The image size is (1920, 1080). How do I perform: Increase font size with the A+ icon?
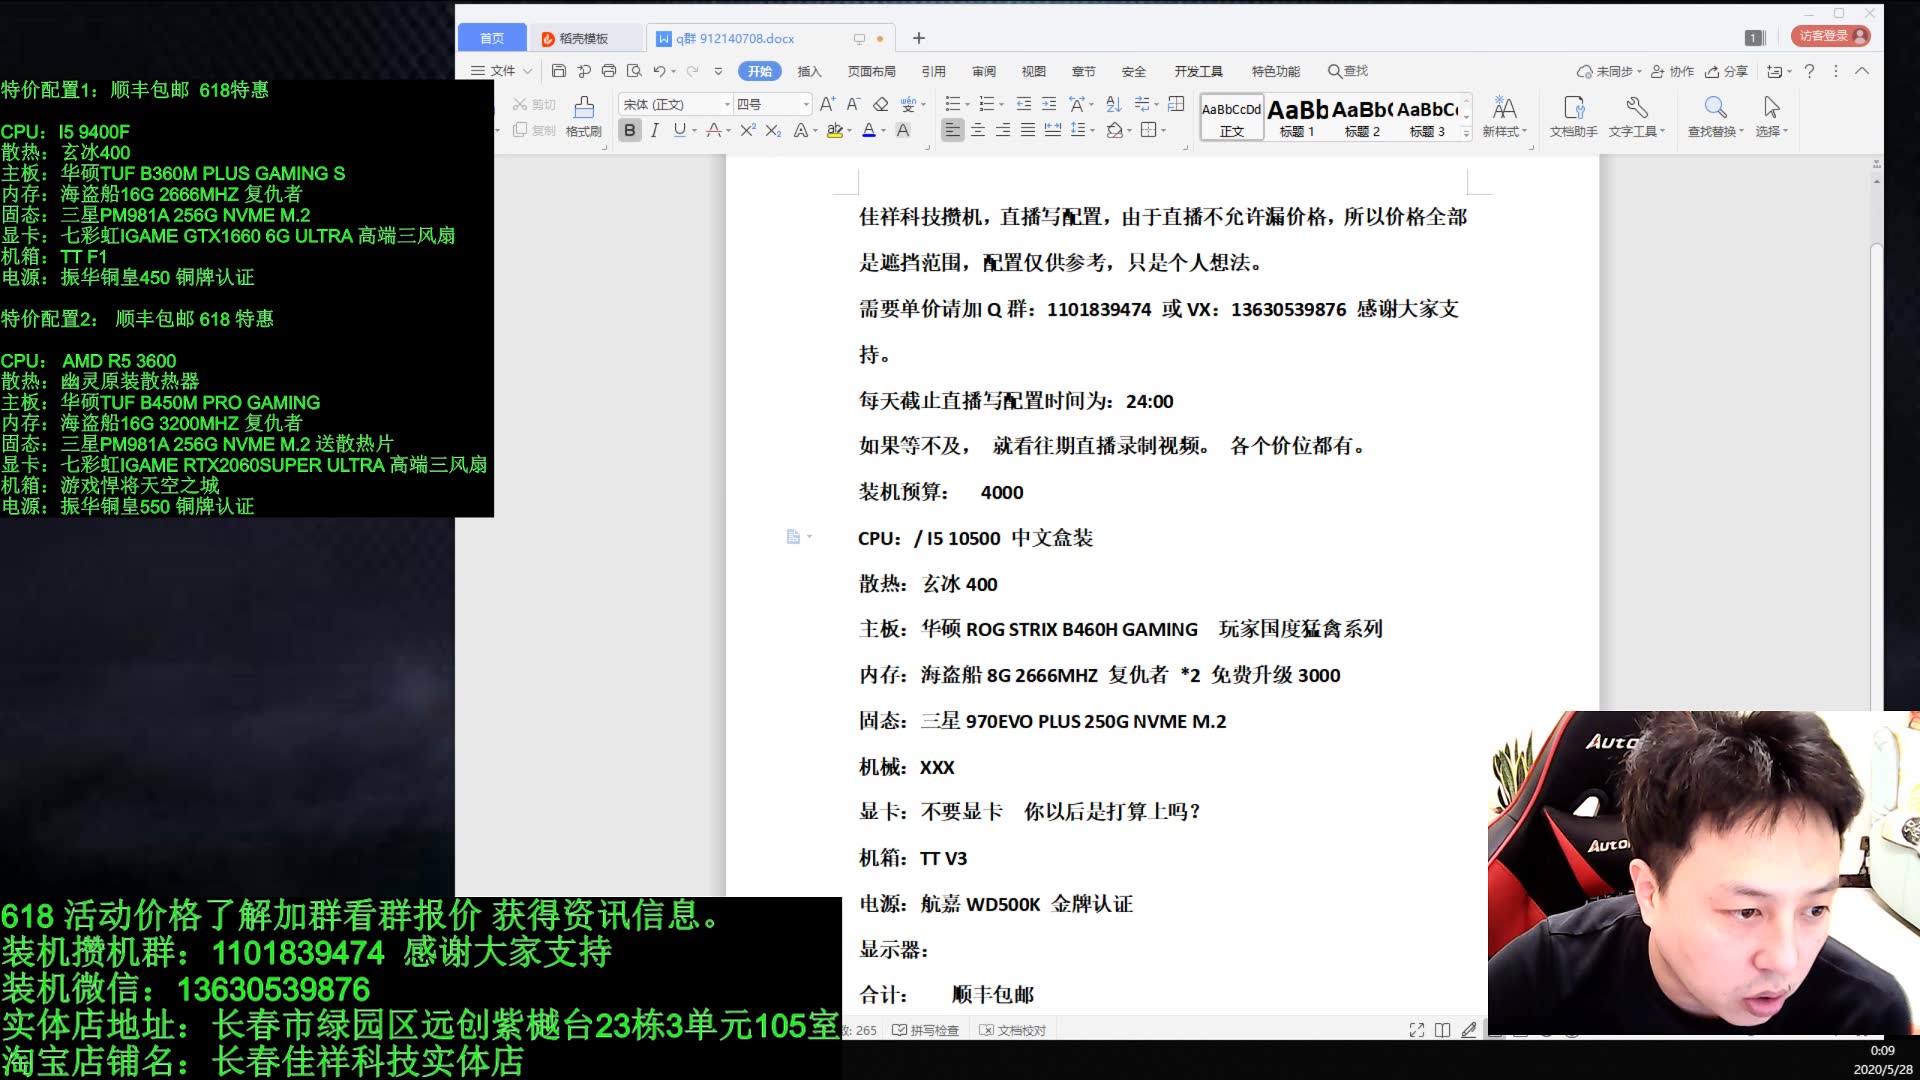[x=827, y=104]
